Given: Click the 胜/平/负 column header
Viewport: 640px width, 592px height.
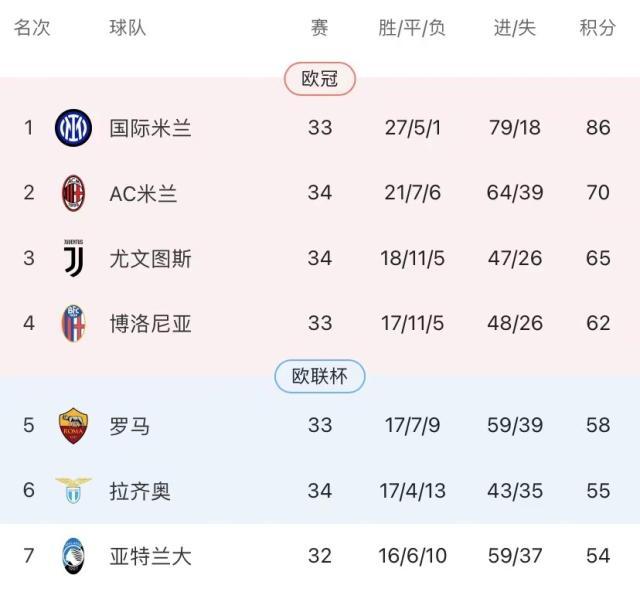Looking at the screenshot, I should [x=412, y=28].
